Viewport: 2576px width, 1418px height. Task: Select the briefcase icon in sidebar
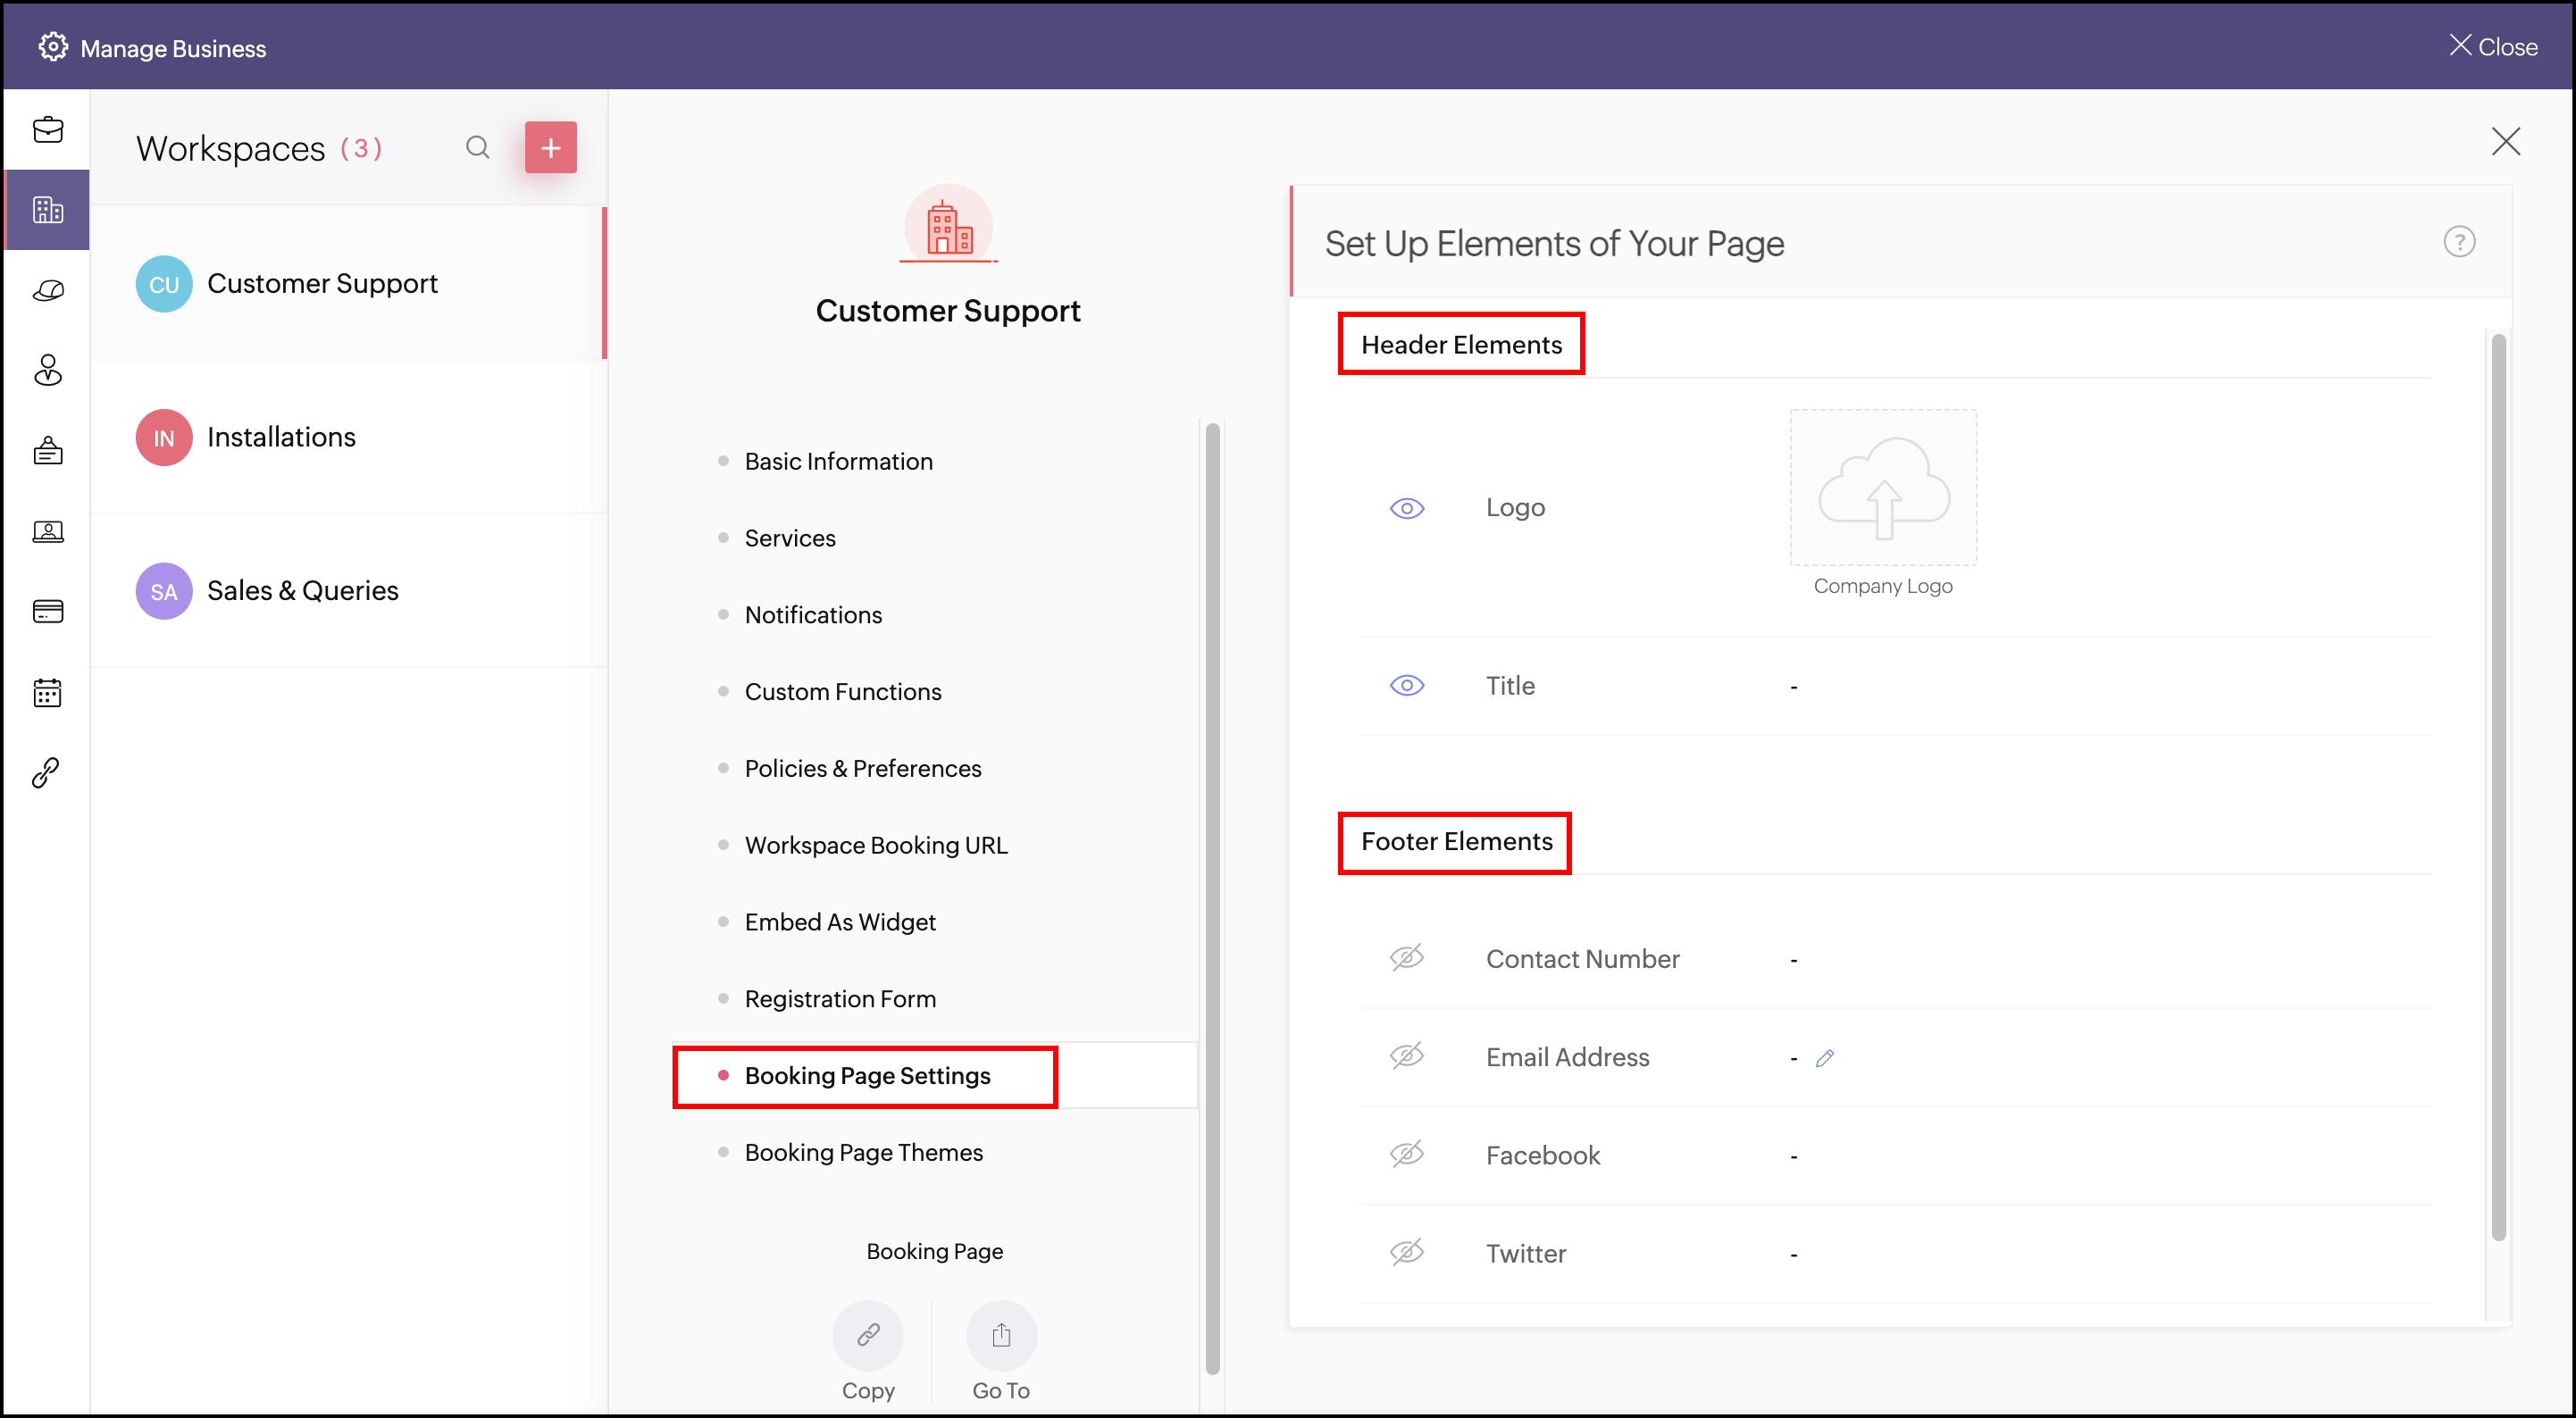point(47,130)
